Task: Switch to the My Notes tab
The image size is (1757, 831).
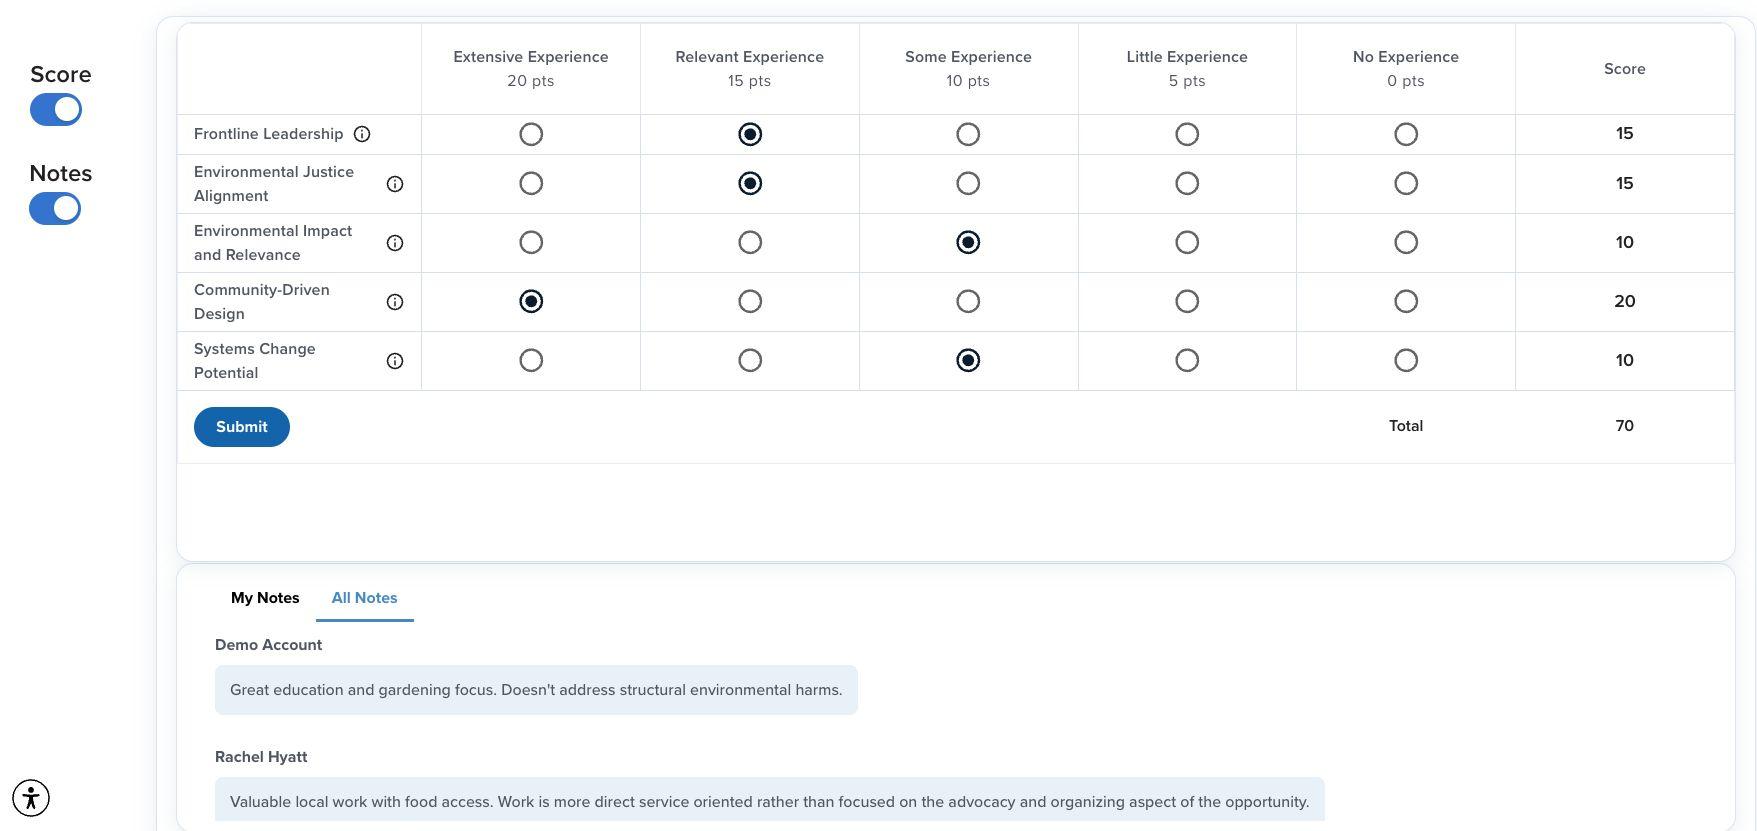Action: click(265, 598)
